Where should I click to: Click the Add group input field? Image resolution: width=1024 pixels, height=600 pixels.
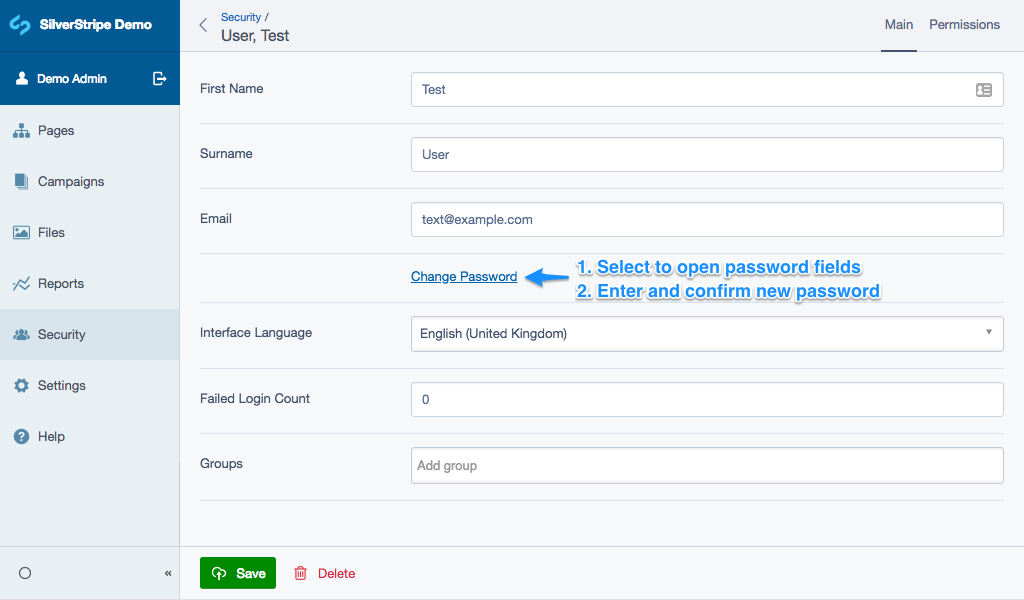pos(707,465)
